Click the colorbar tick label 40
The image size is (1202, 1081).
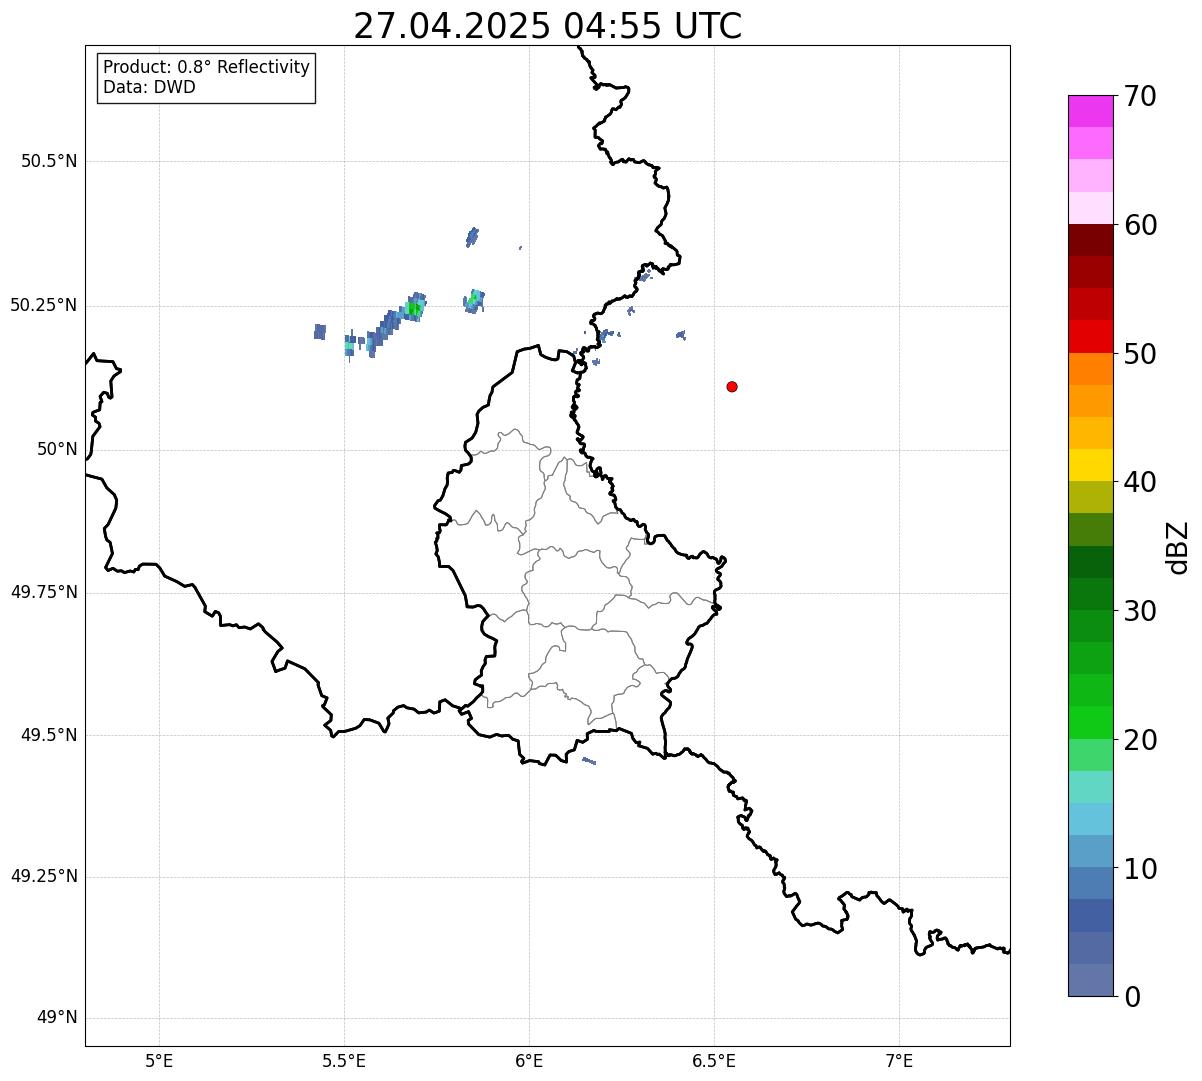click(1141, 482)
